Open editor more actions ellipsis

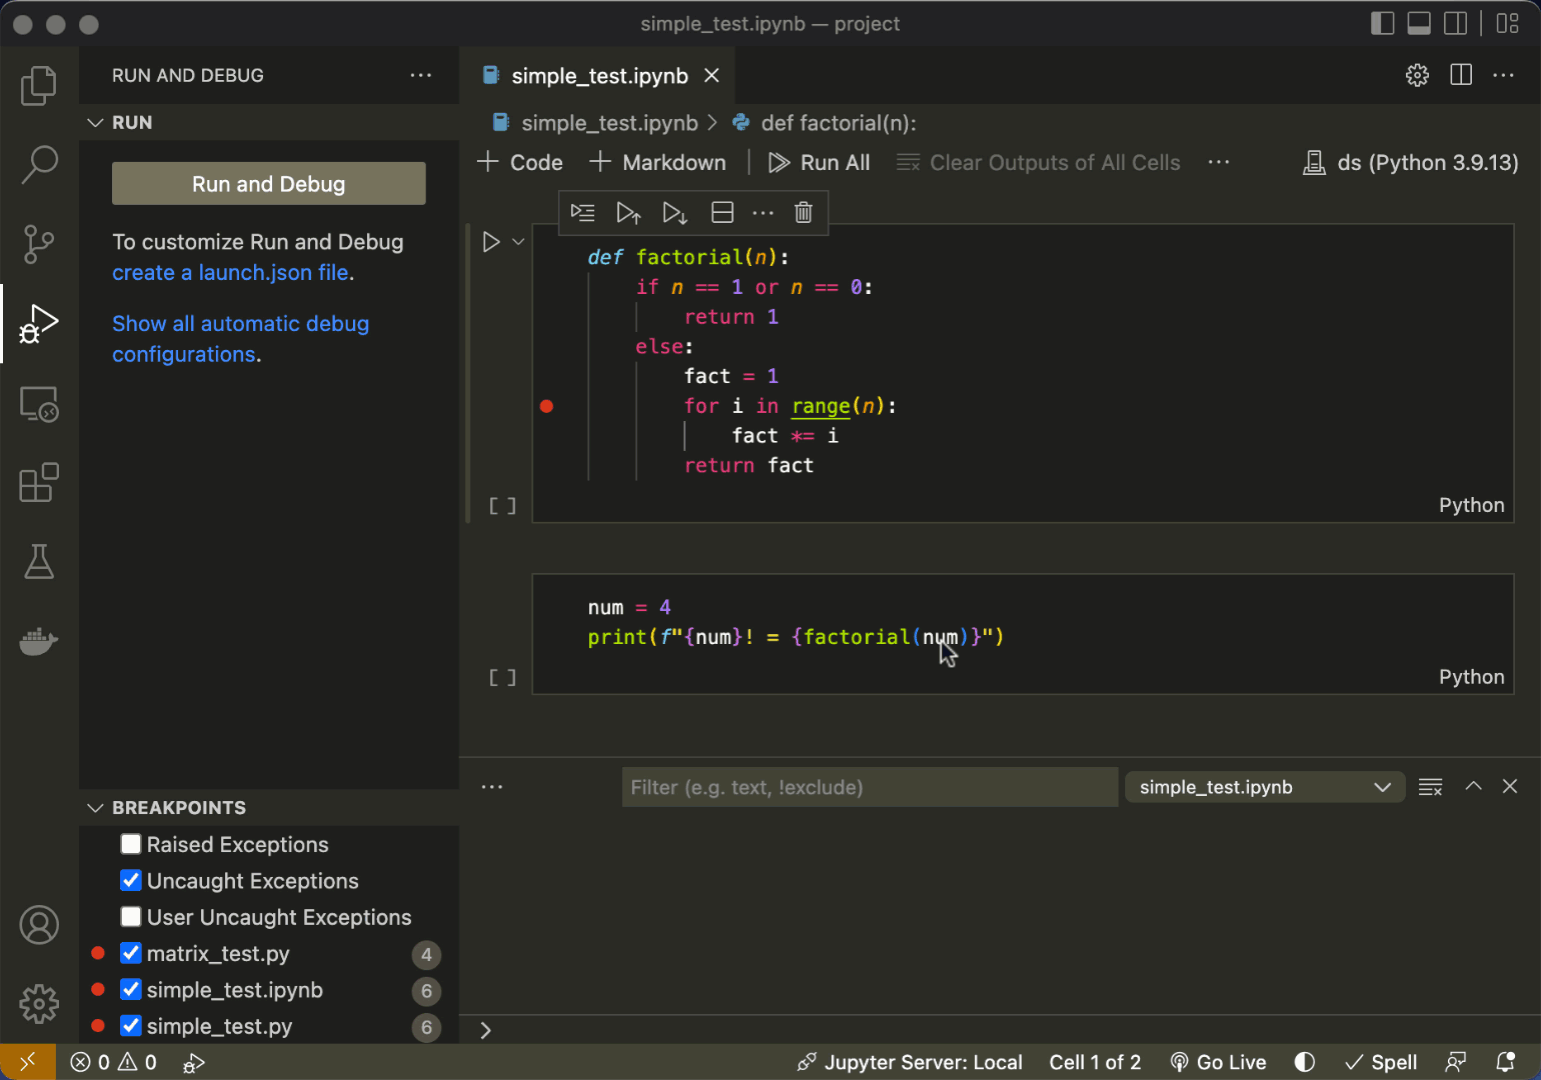tap(1503, 75)
